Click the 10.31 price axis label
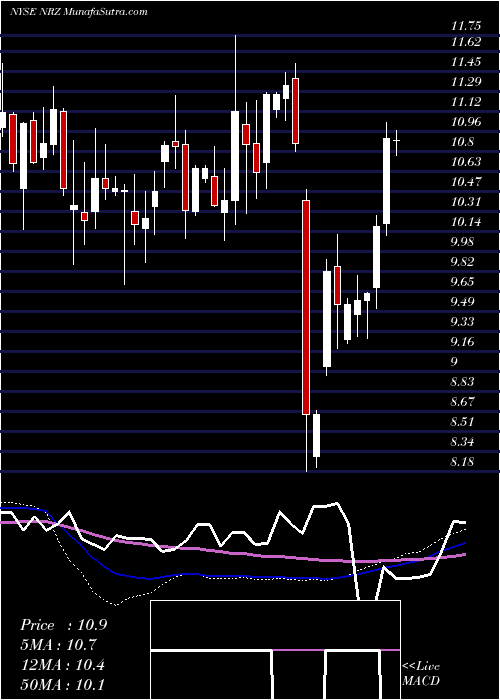Viewport: 500px width, 700px height. (x=466, y=202)
